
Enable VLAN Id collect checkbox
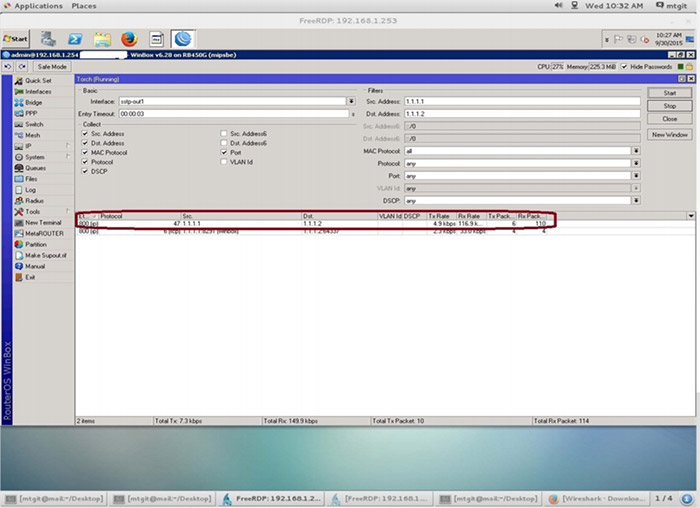[x=224, y=162]
